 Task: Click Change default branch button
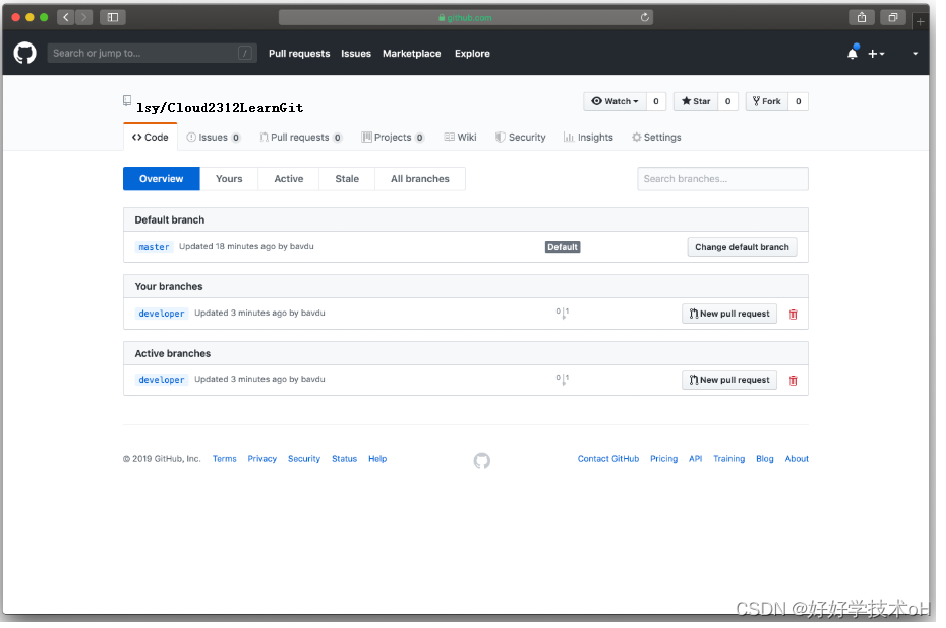tap(742, 247)
